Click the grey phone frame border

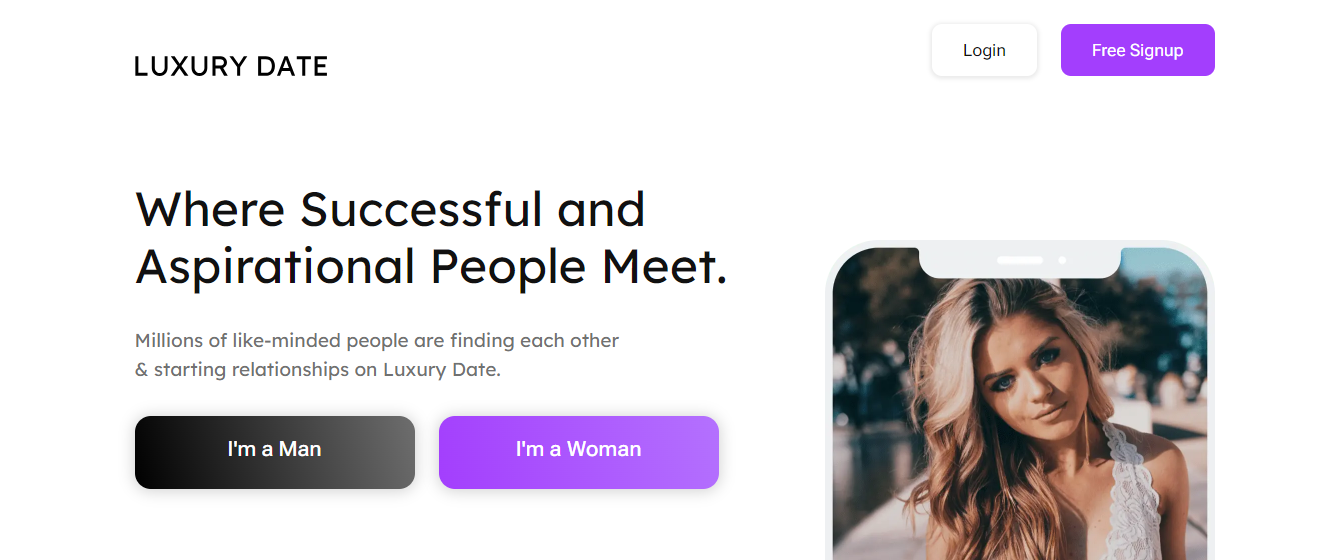tap(829, 420)
